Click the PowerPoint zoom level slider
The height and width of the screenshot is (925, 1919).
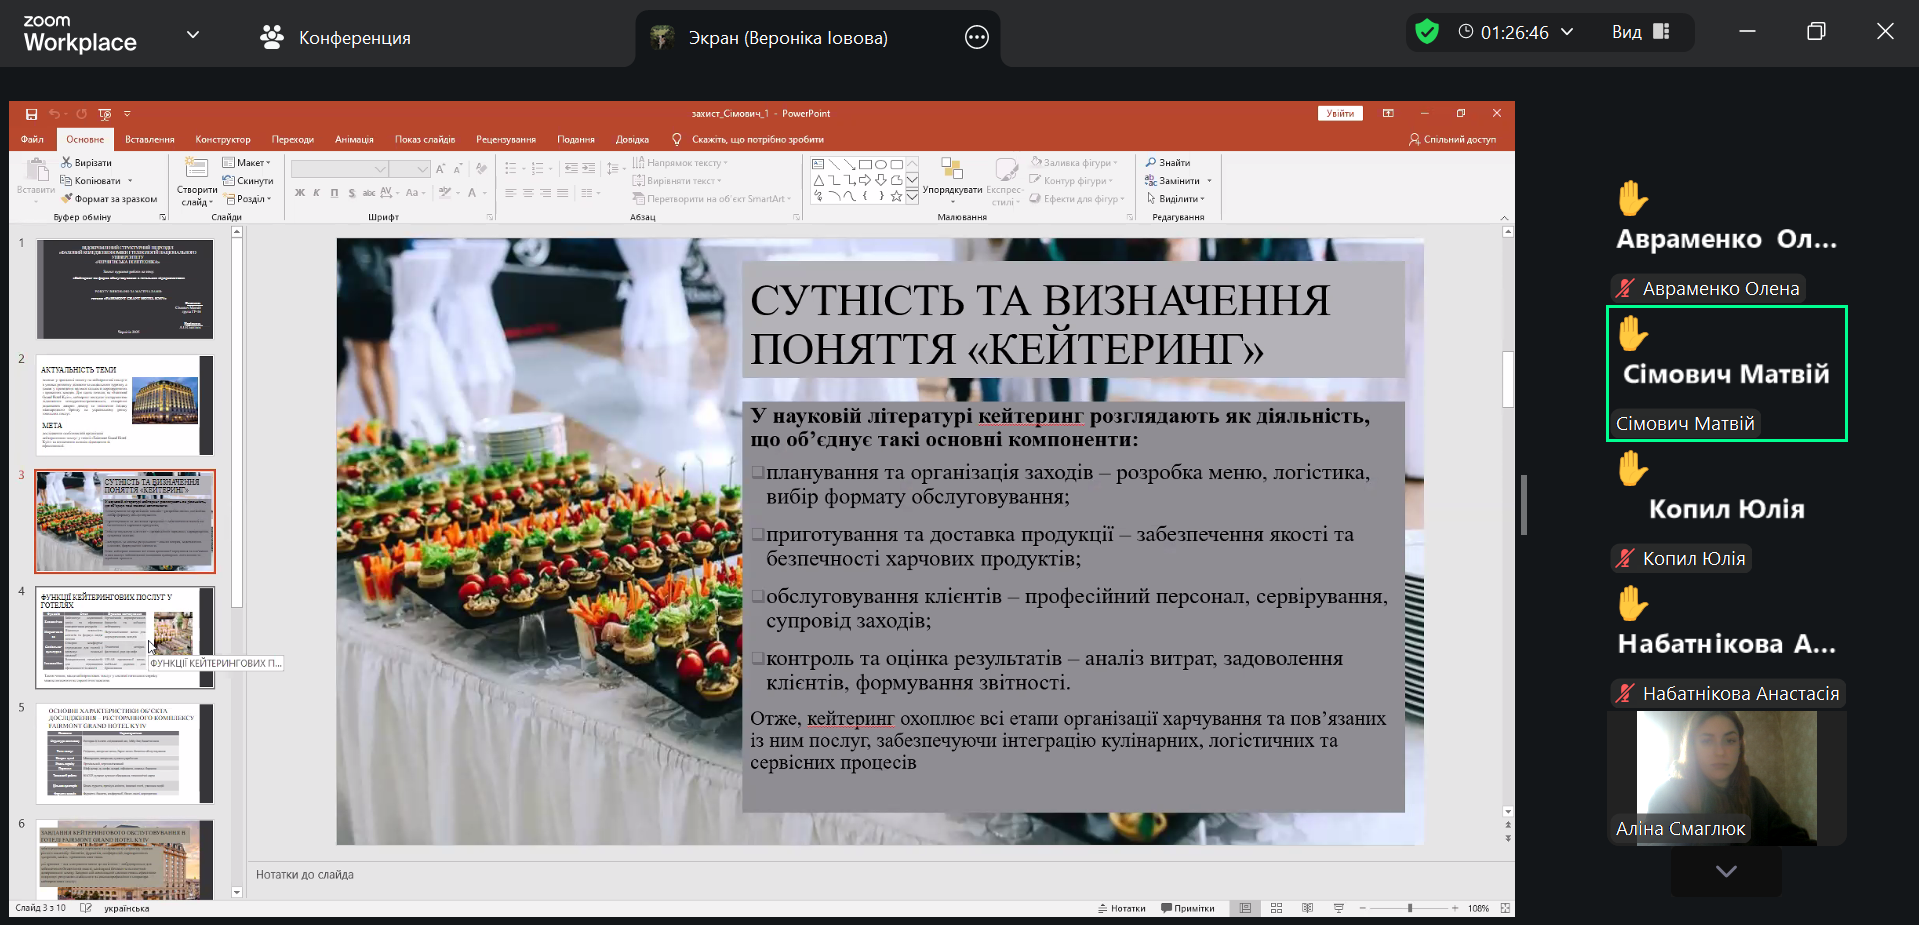tap(1409, 908)
